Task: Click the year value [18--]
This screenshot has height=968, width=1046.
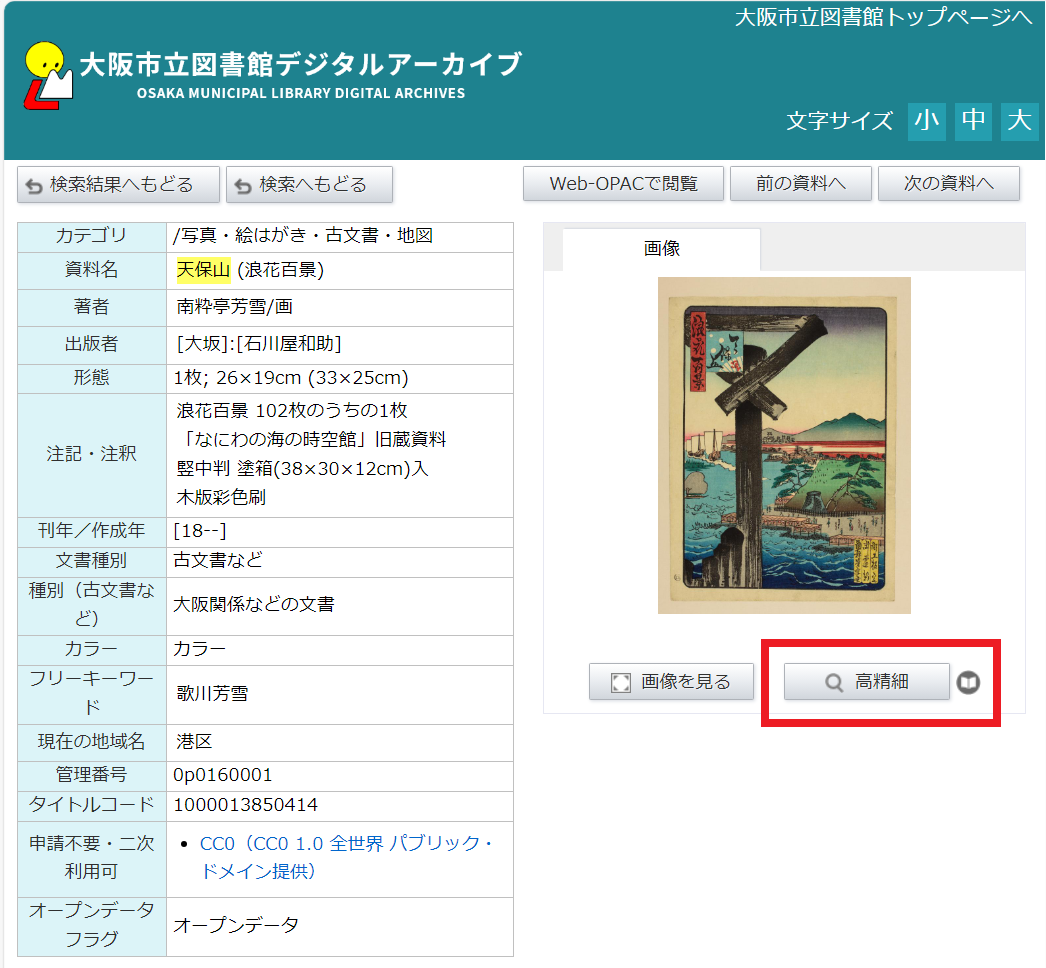Action: [200, 532]
